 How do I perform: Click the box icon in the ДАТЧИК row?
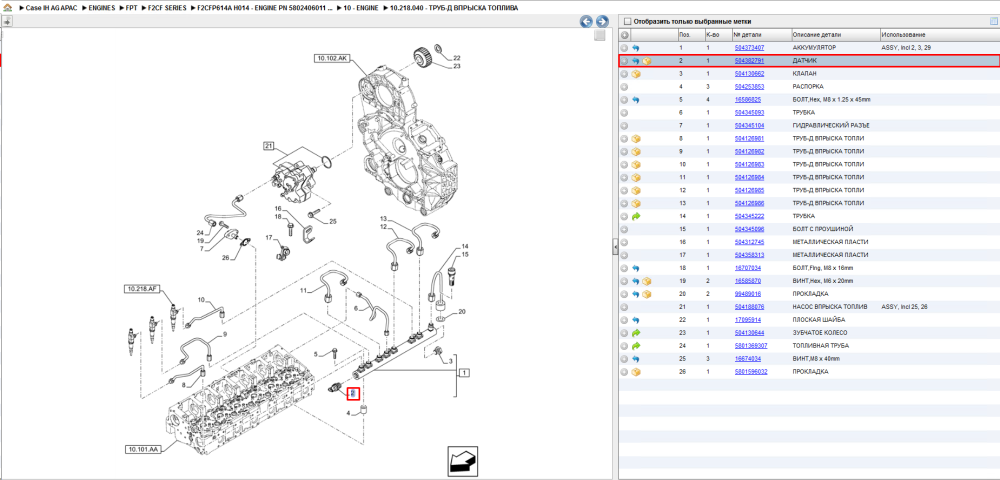(x=647, y=61)
